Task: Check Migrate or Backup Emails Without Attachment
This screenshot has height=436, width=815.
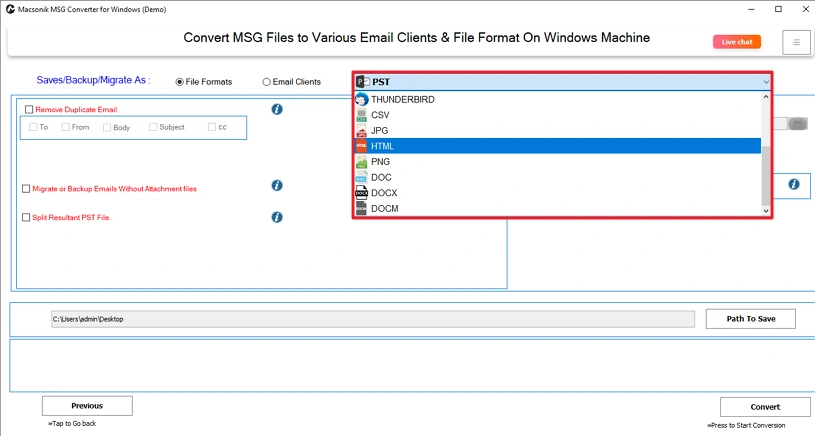Action: (x=26, y=188)
